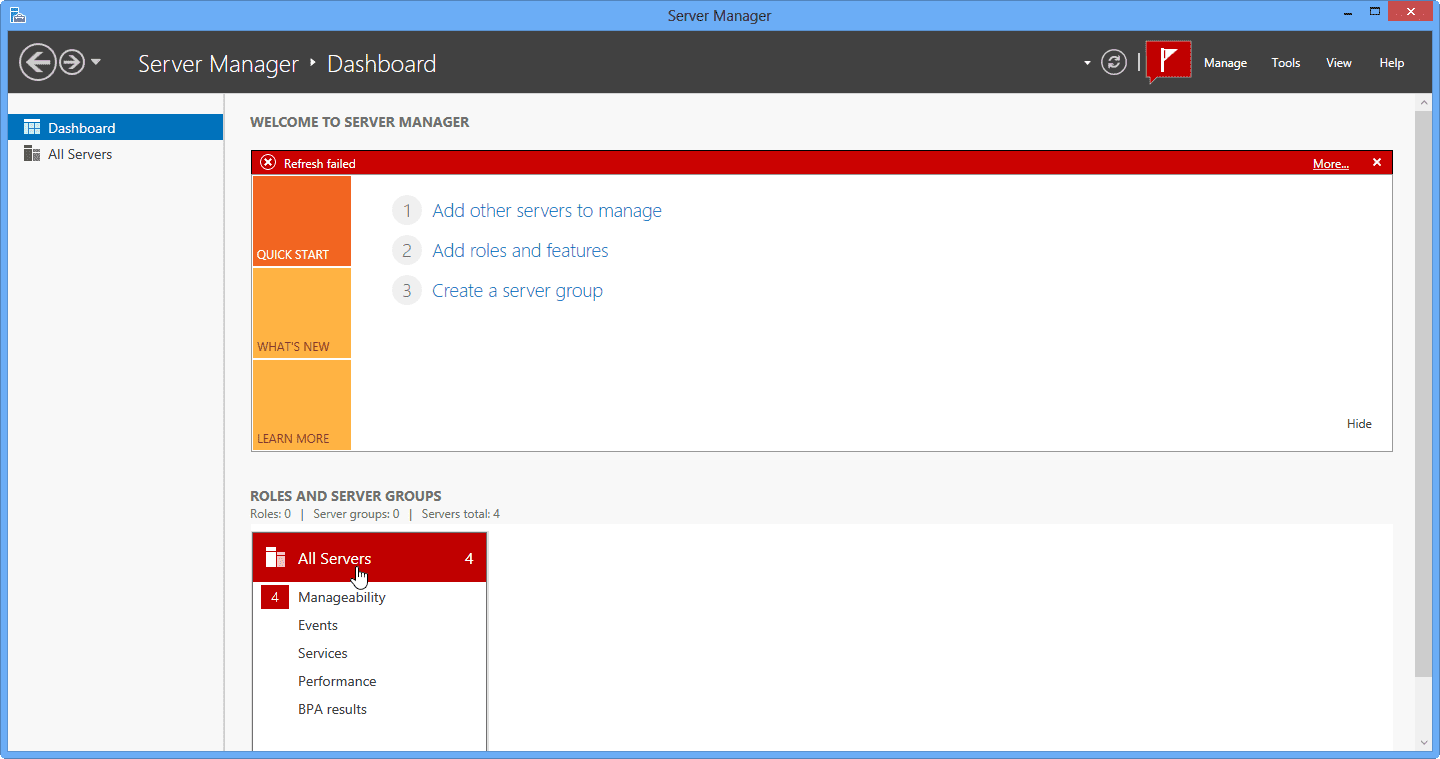Click the Server Manager breadcrumb text
Image resolution: width=1440 pixels, height=759 pixels.
pyautogui.click(x=218, y=64)
